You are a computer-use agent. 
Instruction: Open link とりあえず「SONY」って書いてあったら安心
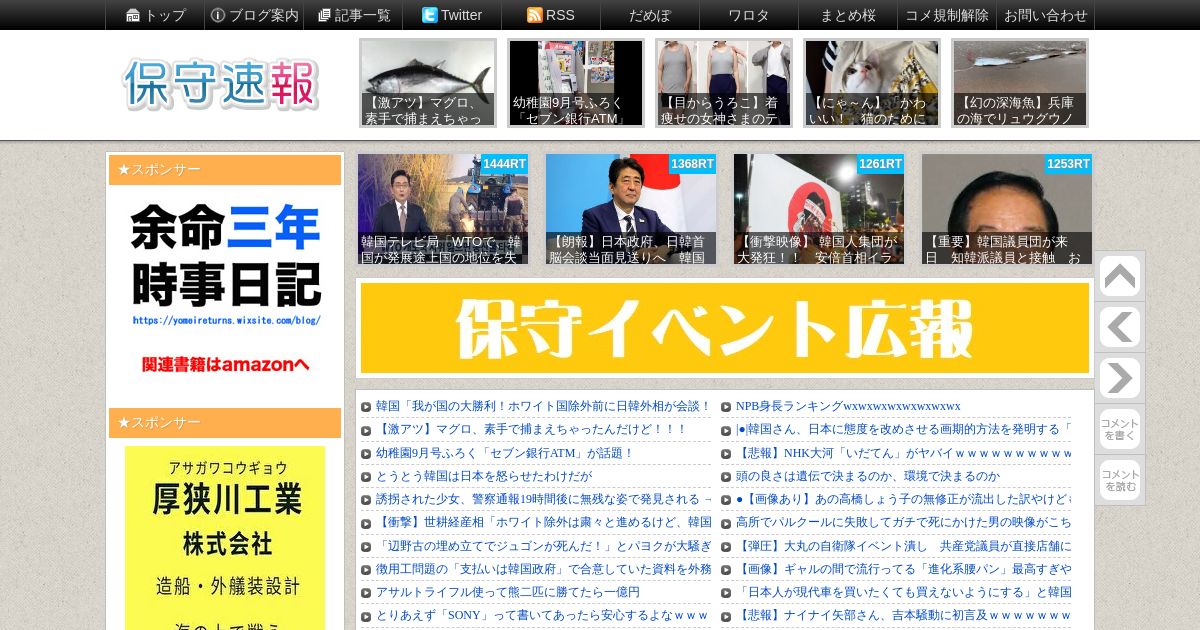pos(541,615)
